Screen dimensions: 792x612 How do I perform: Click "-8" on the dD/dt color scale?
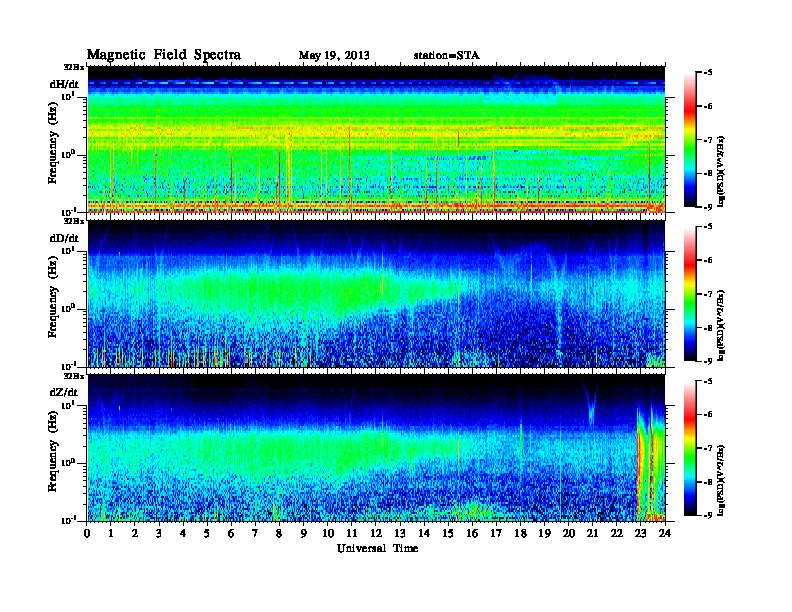coord(708,328)
